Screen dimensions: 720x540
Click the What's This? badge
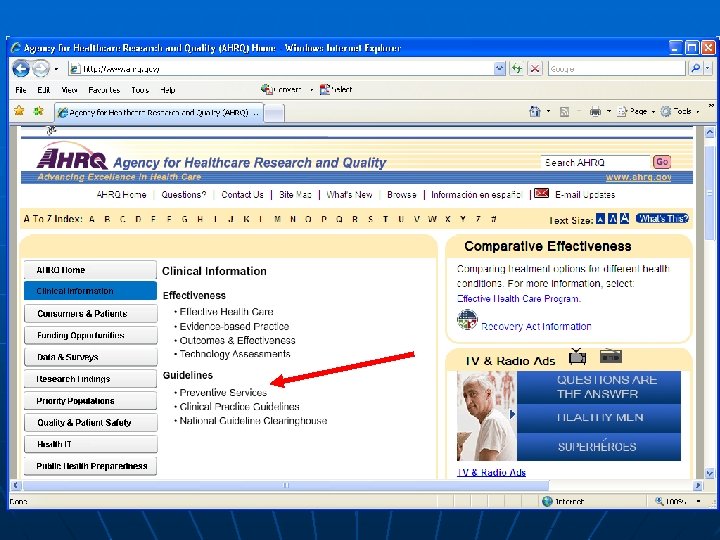[x=662, y=219]
